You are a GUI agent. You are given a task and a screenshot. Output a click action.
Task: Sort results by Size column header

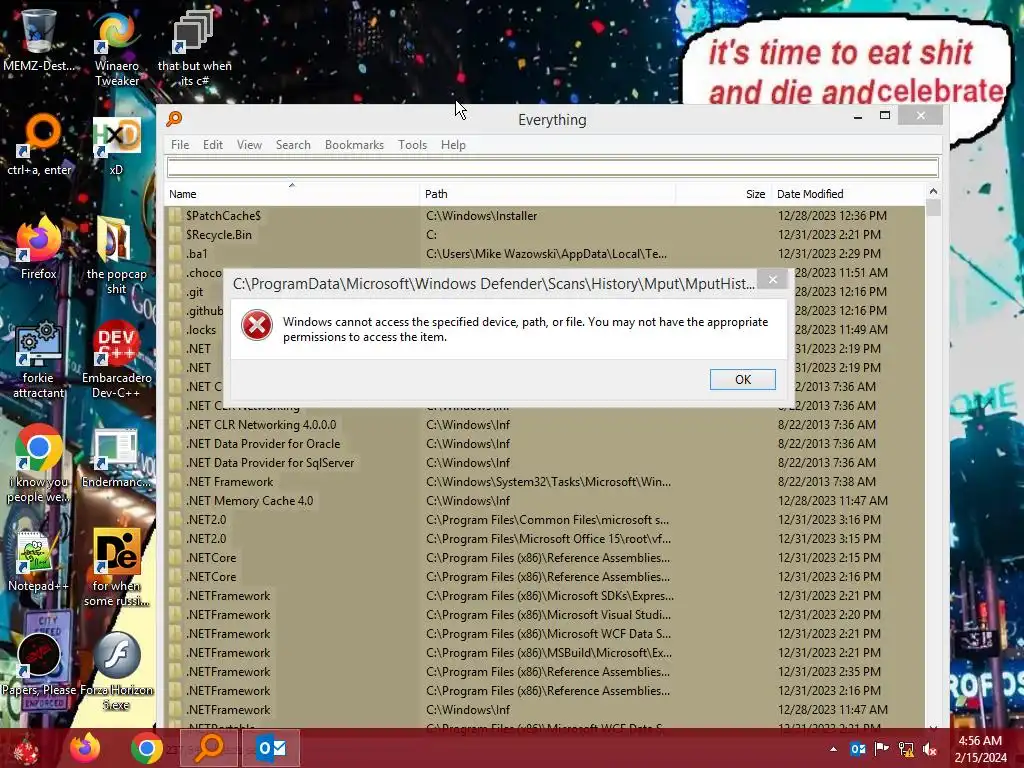tap(723, 194)
